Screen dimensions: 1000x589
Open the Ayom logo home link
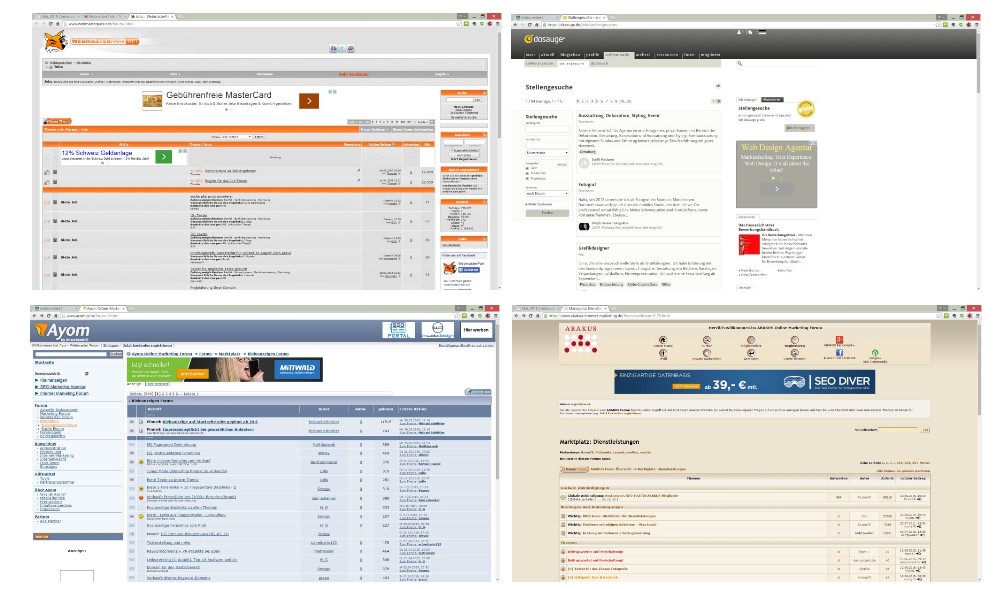tap(58, 329)
